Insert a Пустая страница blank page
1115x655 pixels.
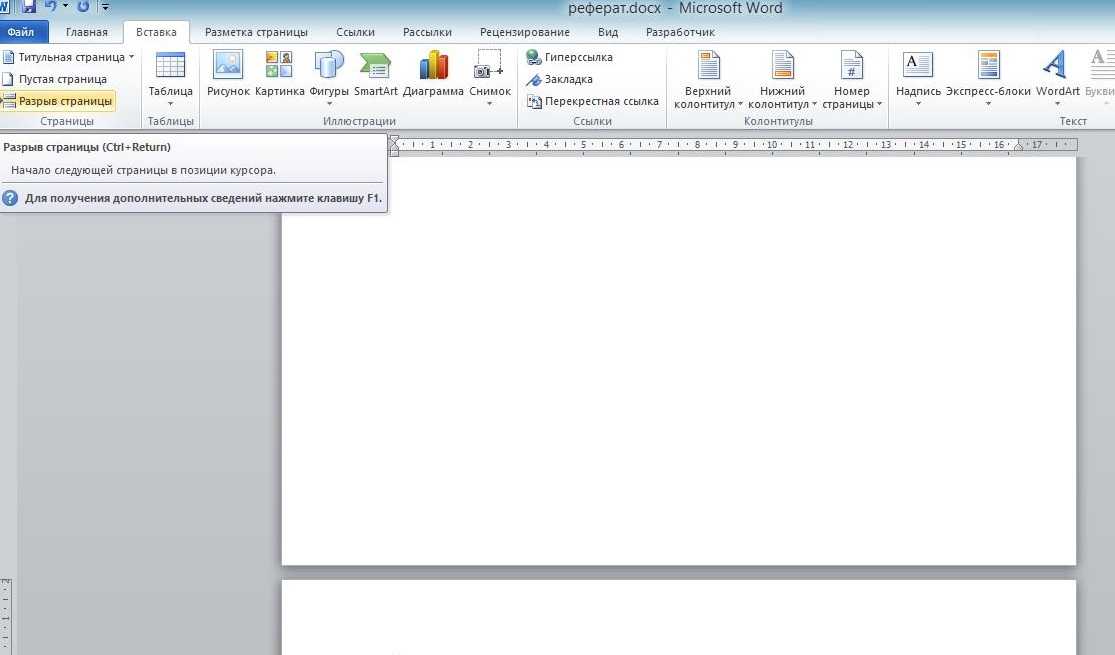[x=55, y=79]
